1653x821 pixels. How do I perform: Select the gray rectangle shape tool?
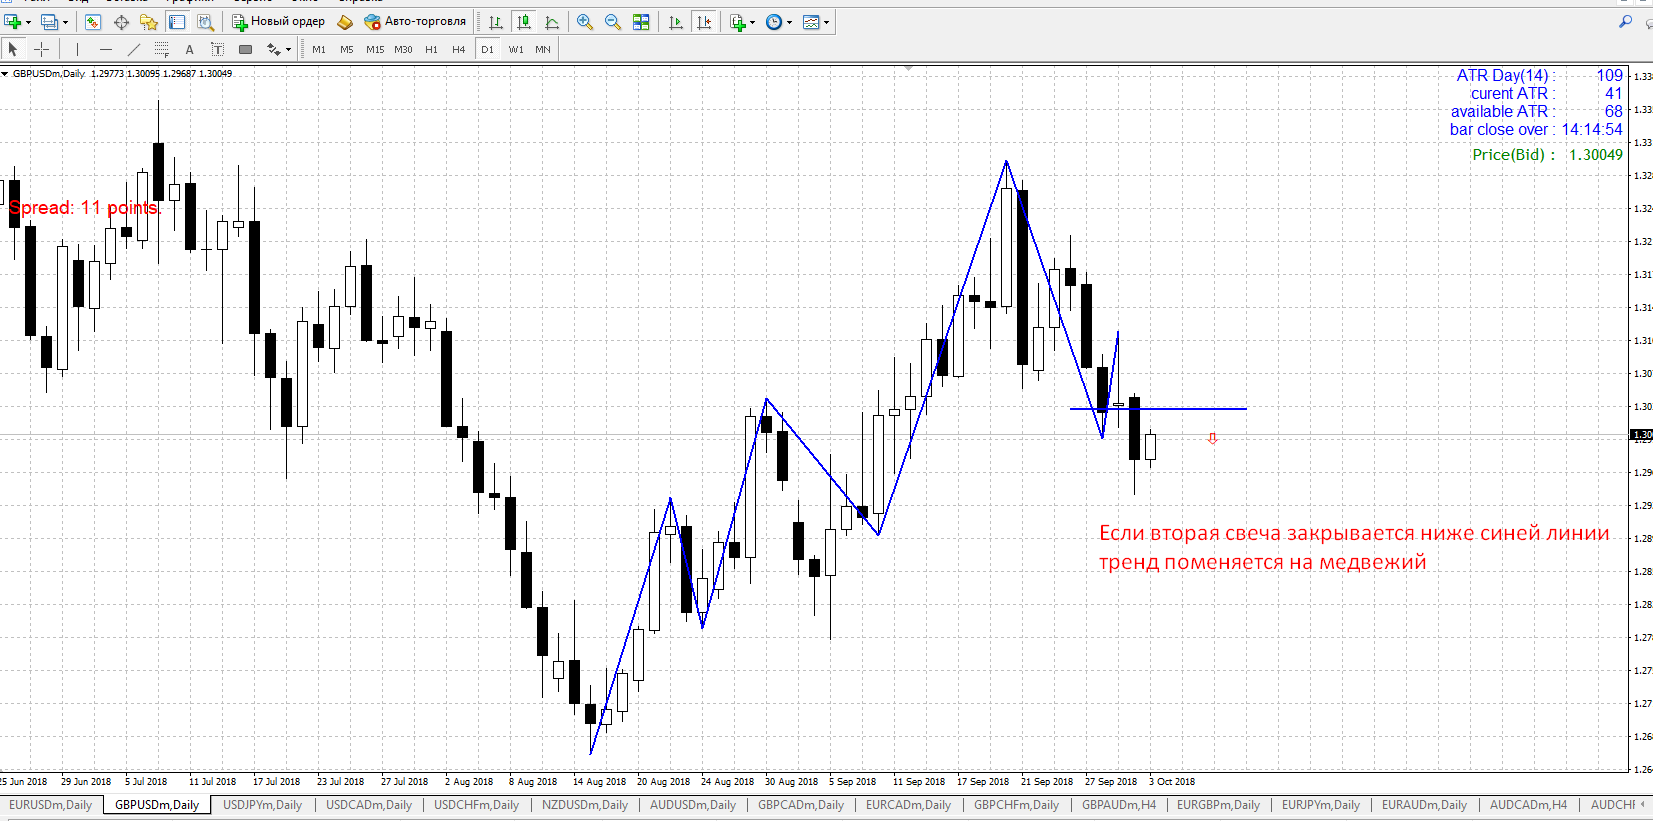click(x=245, y=49)
